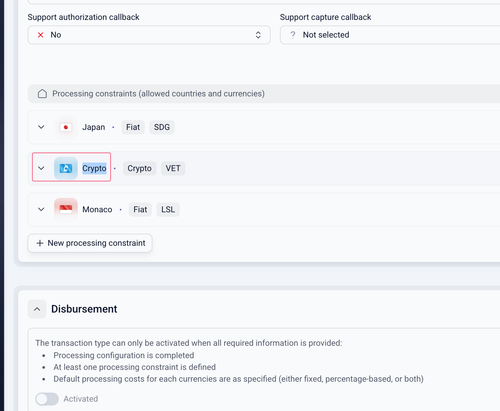
Task: Click the VET currency tag
Action: tap(173, 168)
